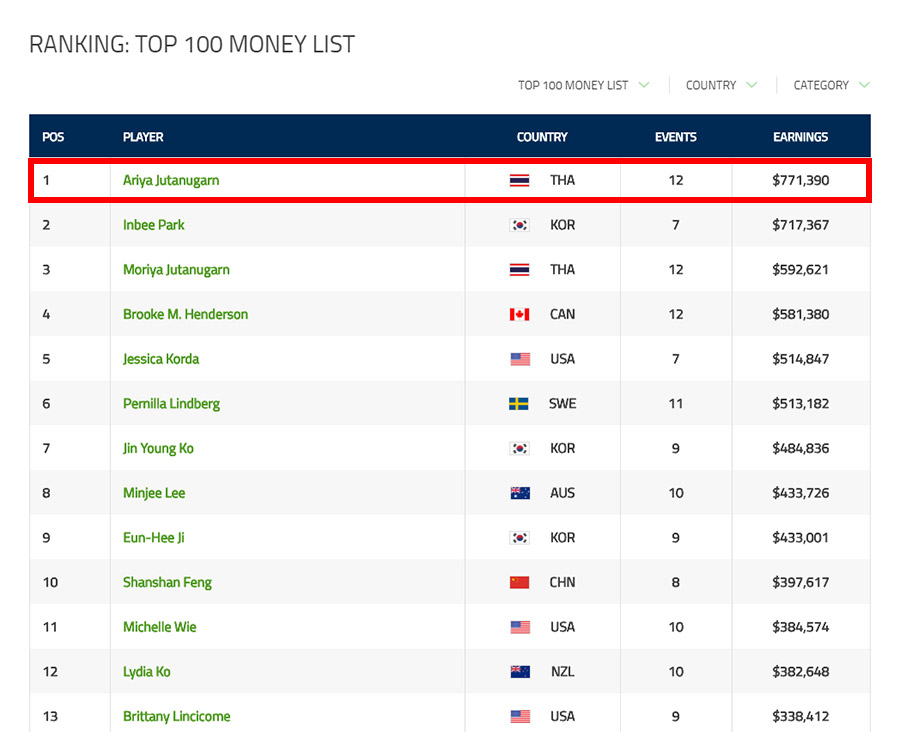Click the Thailand flag in Ariya Jutanugarn's row
This screenshot has width=900, height=732.
pyautogui.click(x=519, y=180)
